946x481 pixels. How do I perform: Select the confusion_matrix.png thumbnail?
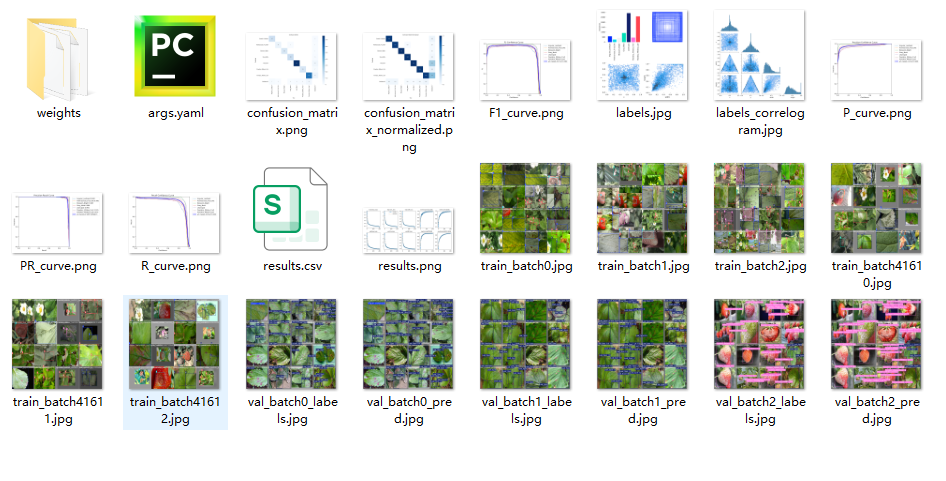click(x=291, y=66)
